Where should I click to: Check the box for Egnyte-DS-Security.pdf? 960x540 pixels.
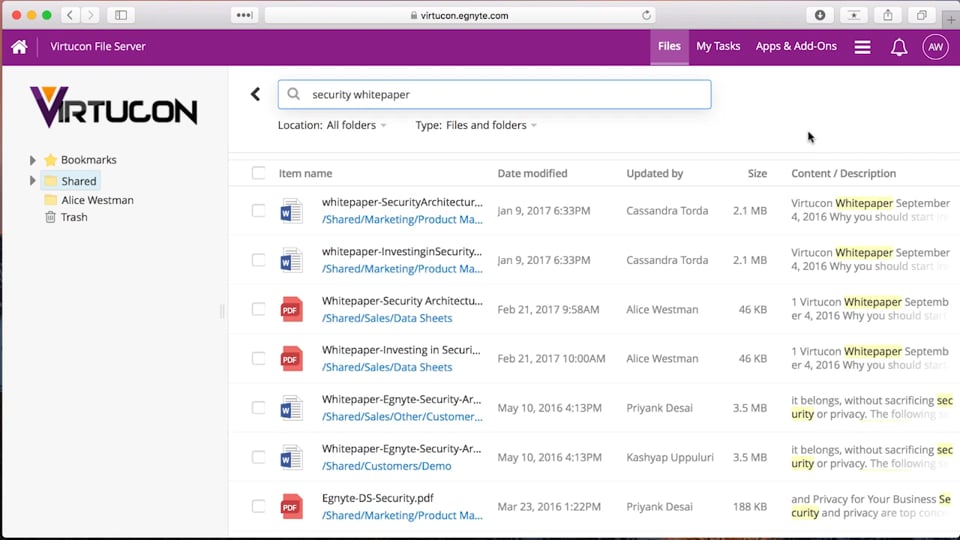259,507
